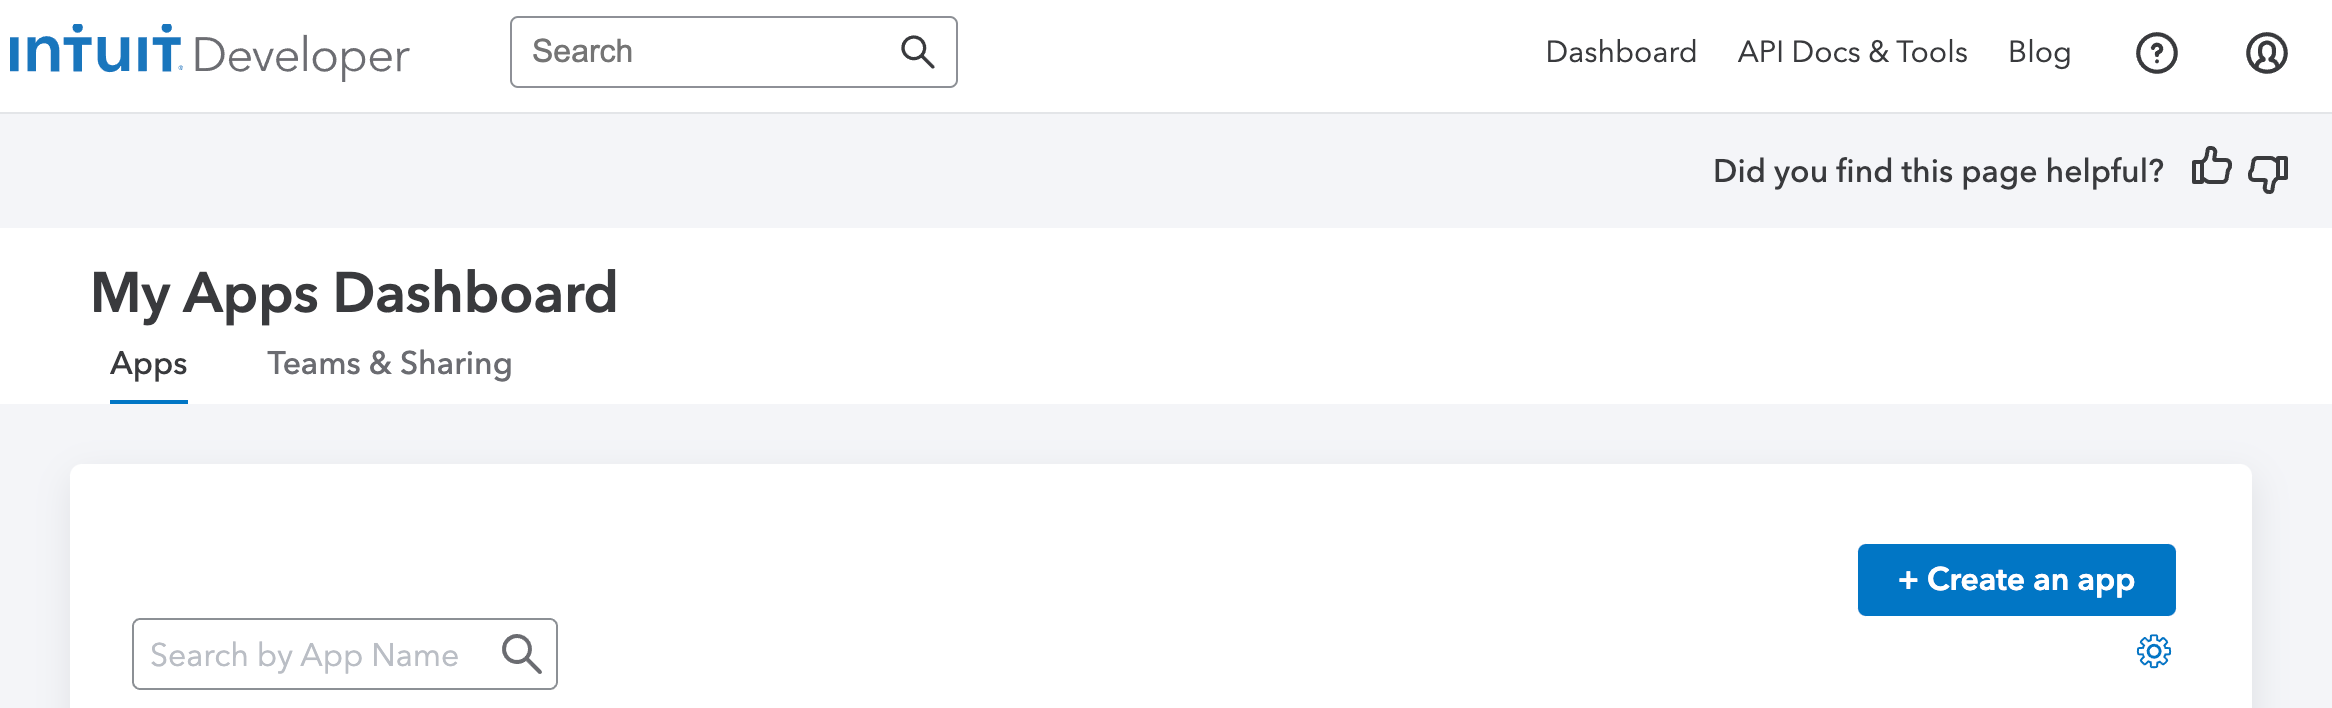Screen dimensions: 2332x708
Task: Select the Apps tab
Action: 149,364
